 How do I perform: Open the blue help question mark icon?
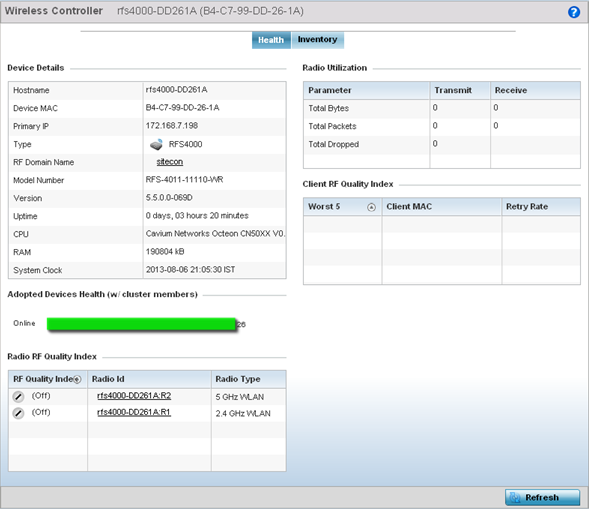click(574, 12)
